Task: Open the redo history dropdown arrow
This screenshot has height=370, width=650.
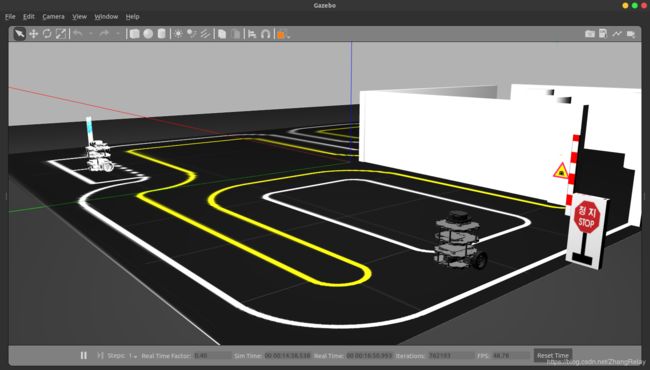Action: 118,34
